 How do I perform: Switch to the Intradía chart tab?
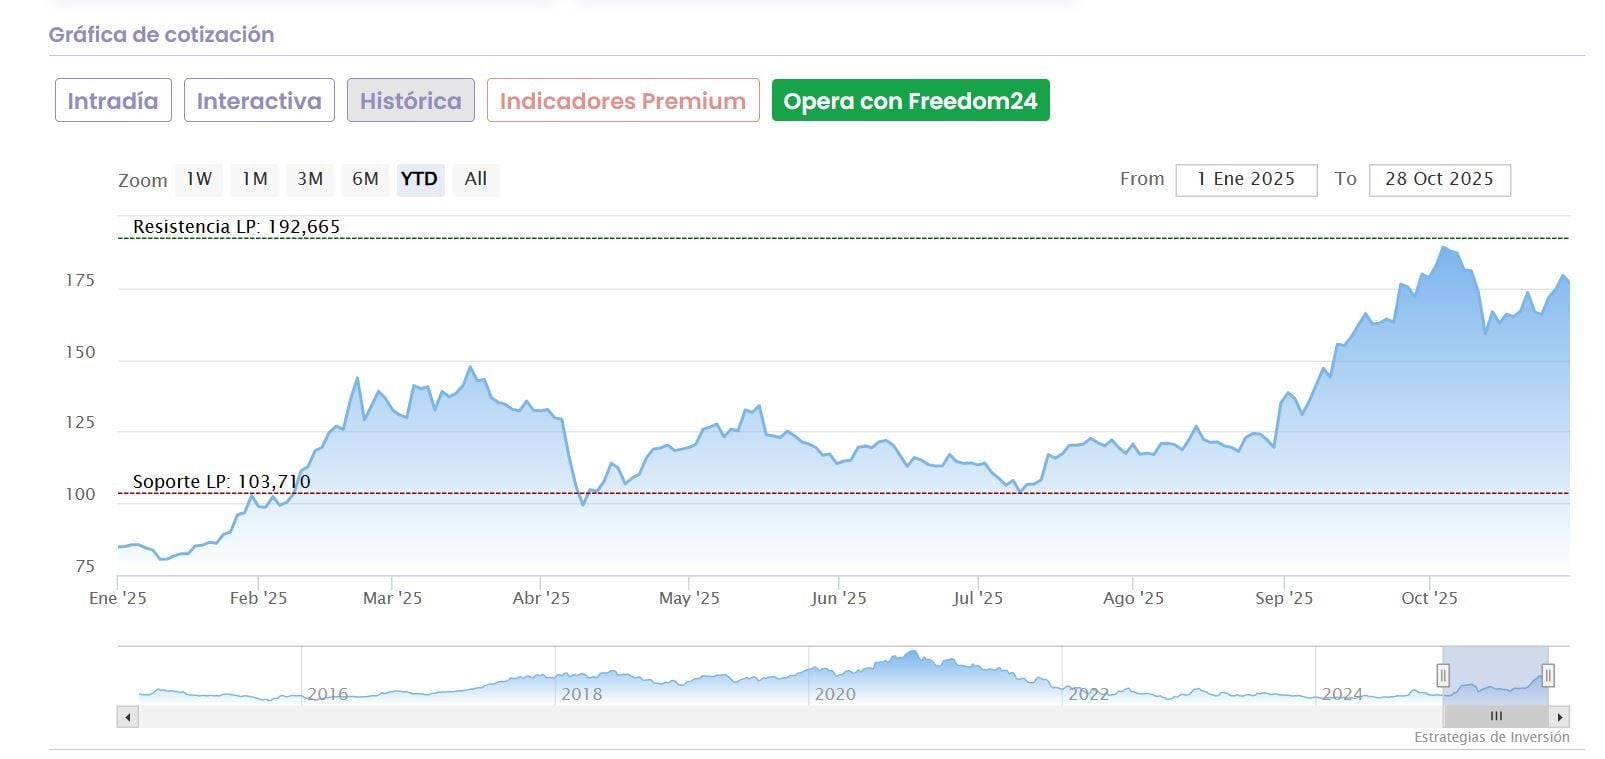click(x=113, y=101)
